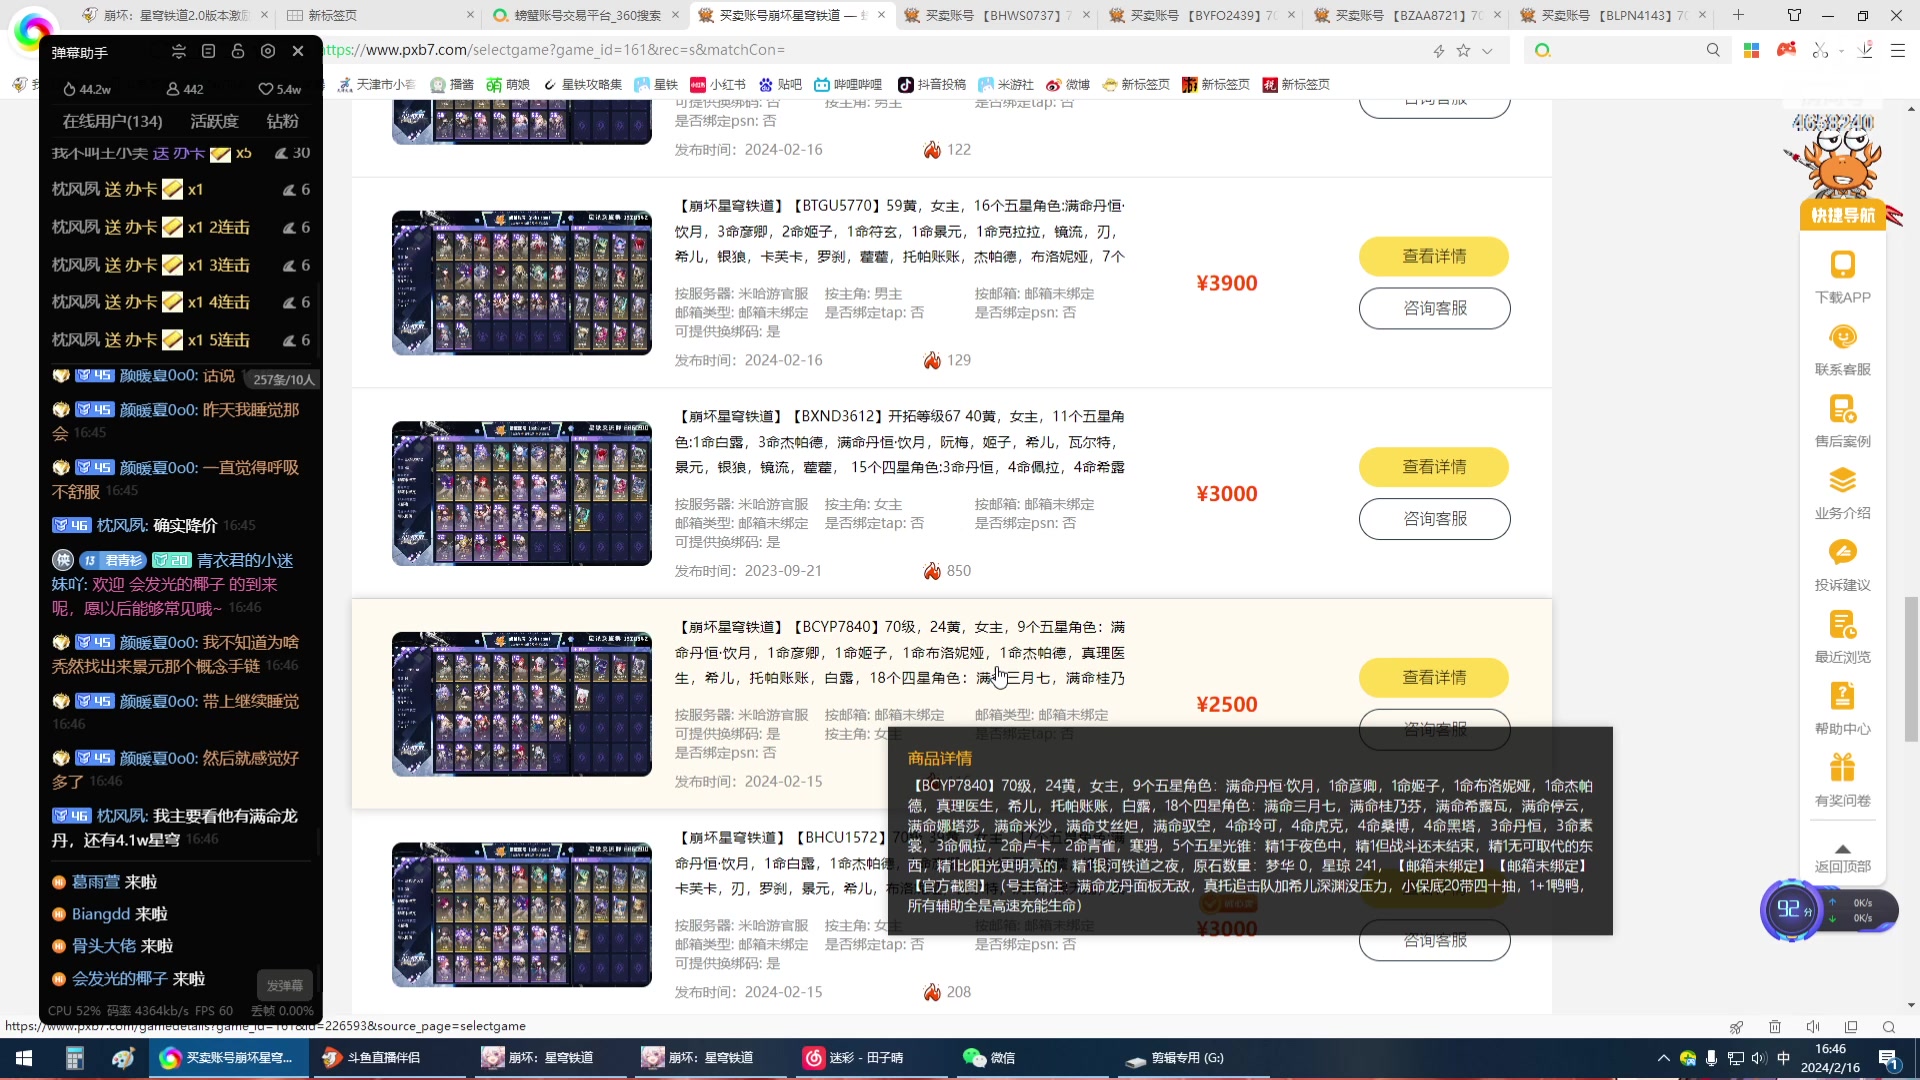
Task: Click the 最近浏览 sidebar icon
Action: point(1843,639)
